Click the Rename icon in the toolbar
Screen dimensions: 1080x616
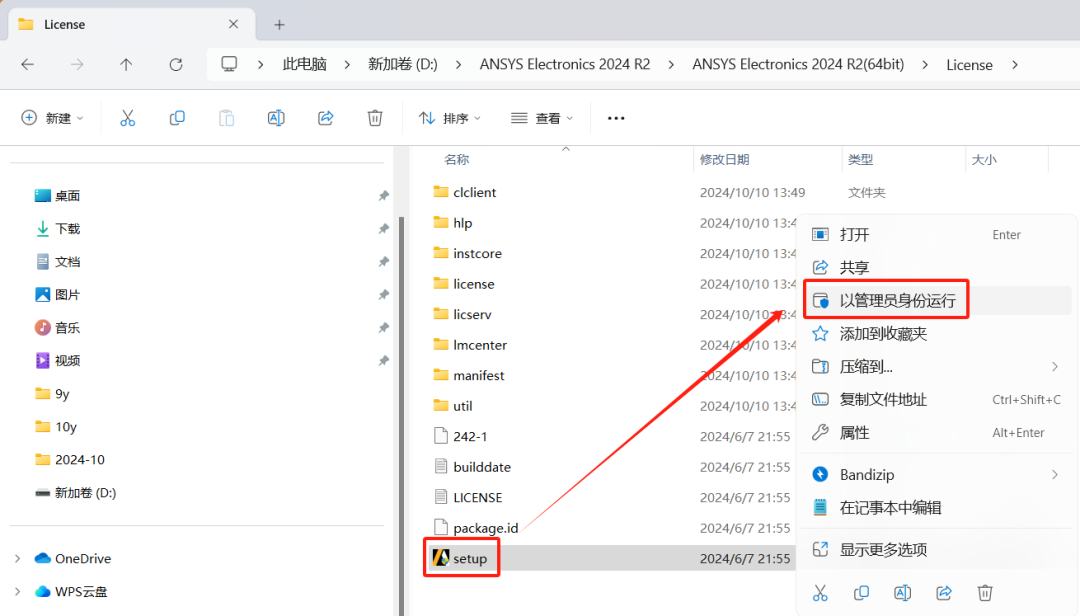click(x=276, y=119)
